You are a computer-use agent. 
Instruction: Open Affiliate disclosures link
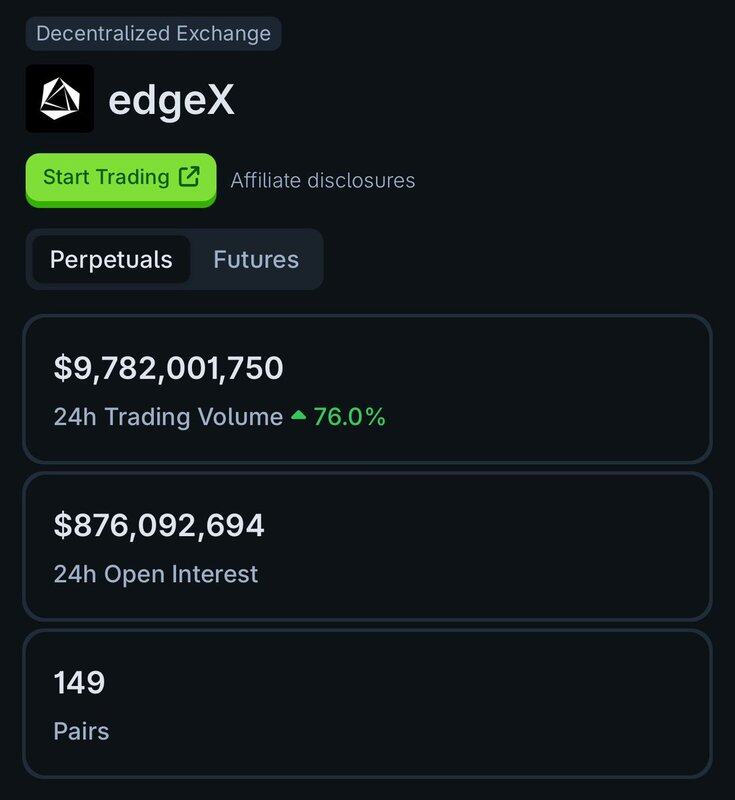tap(323, 181)
